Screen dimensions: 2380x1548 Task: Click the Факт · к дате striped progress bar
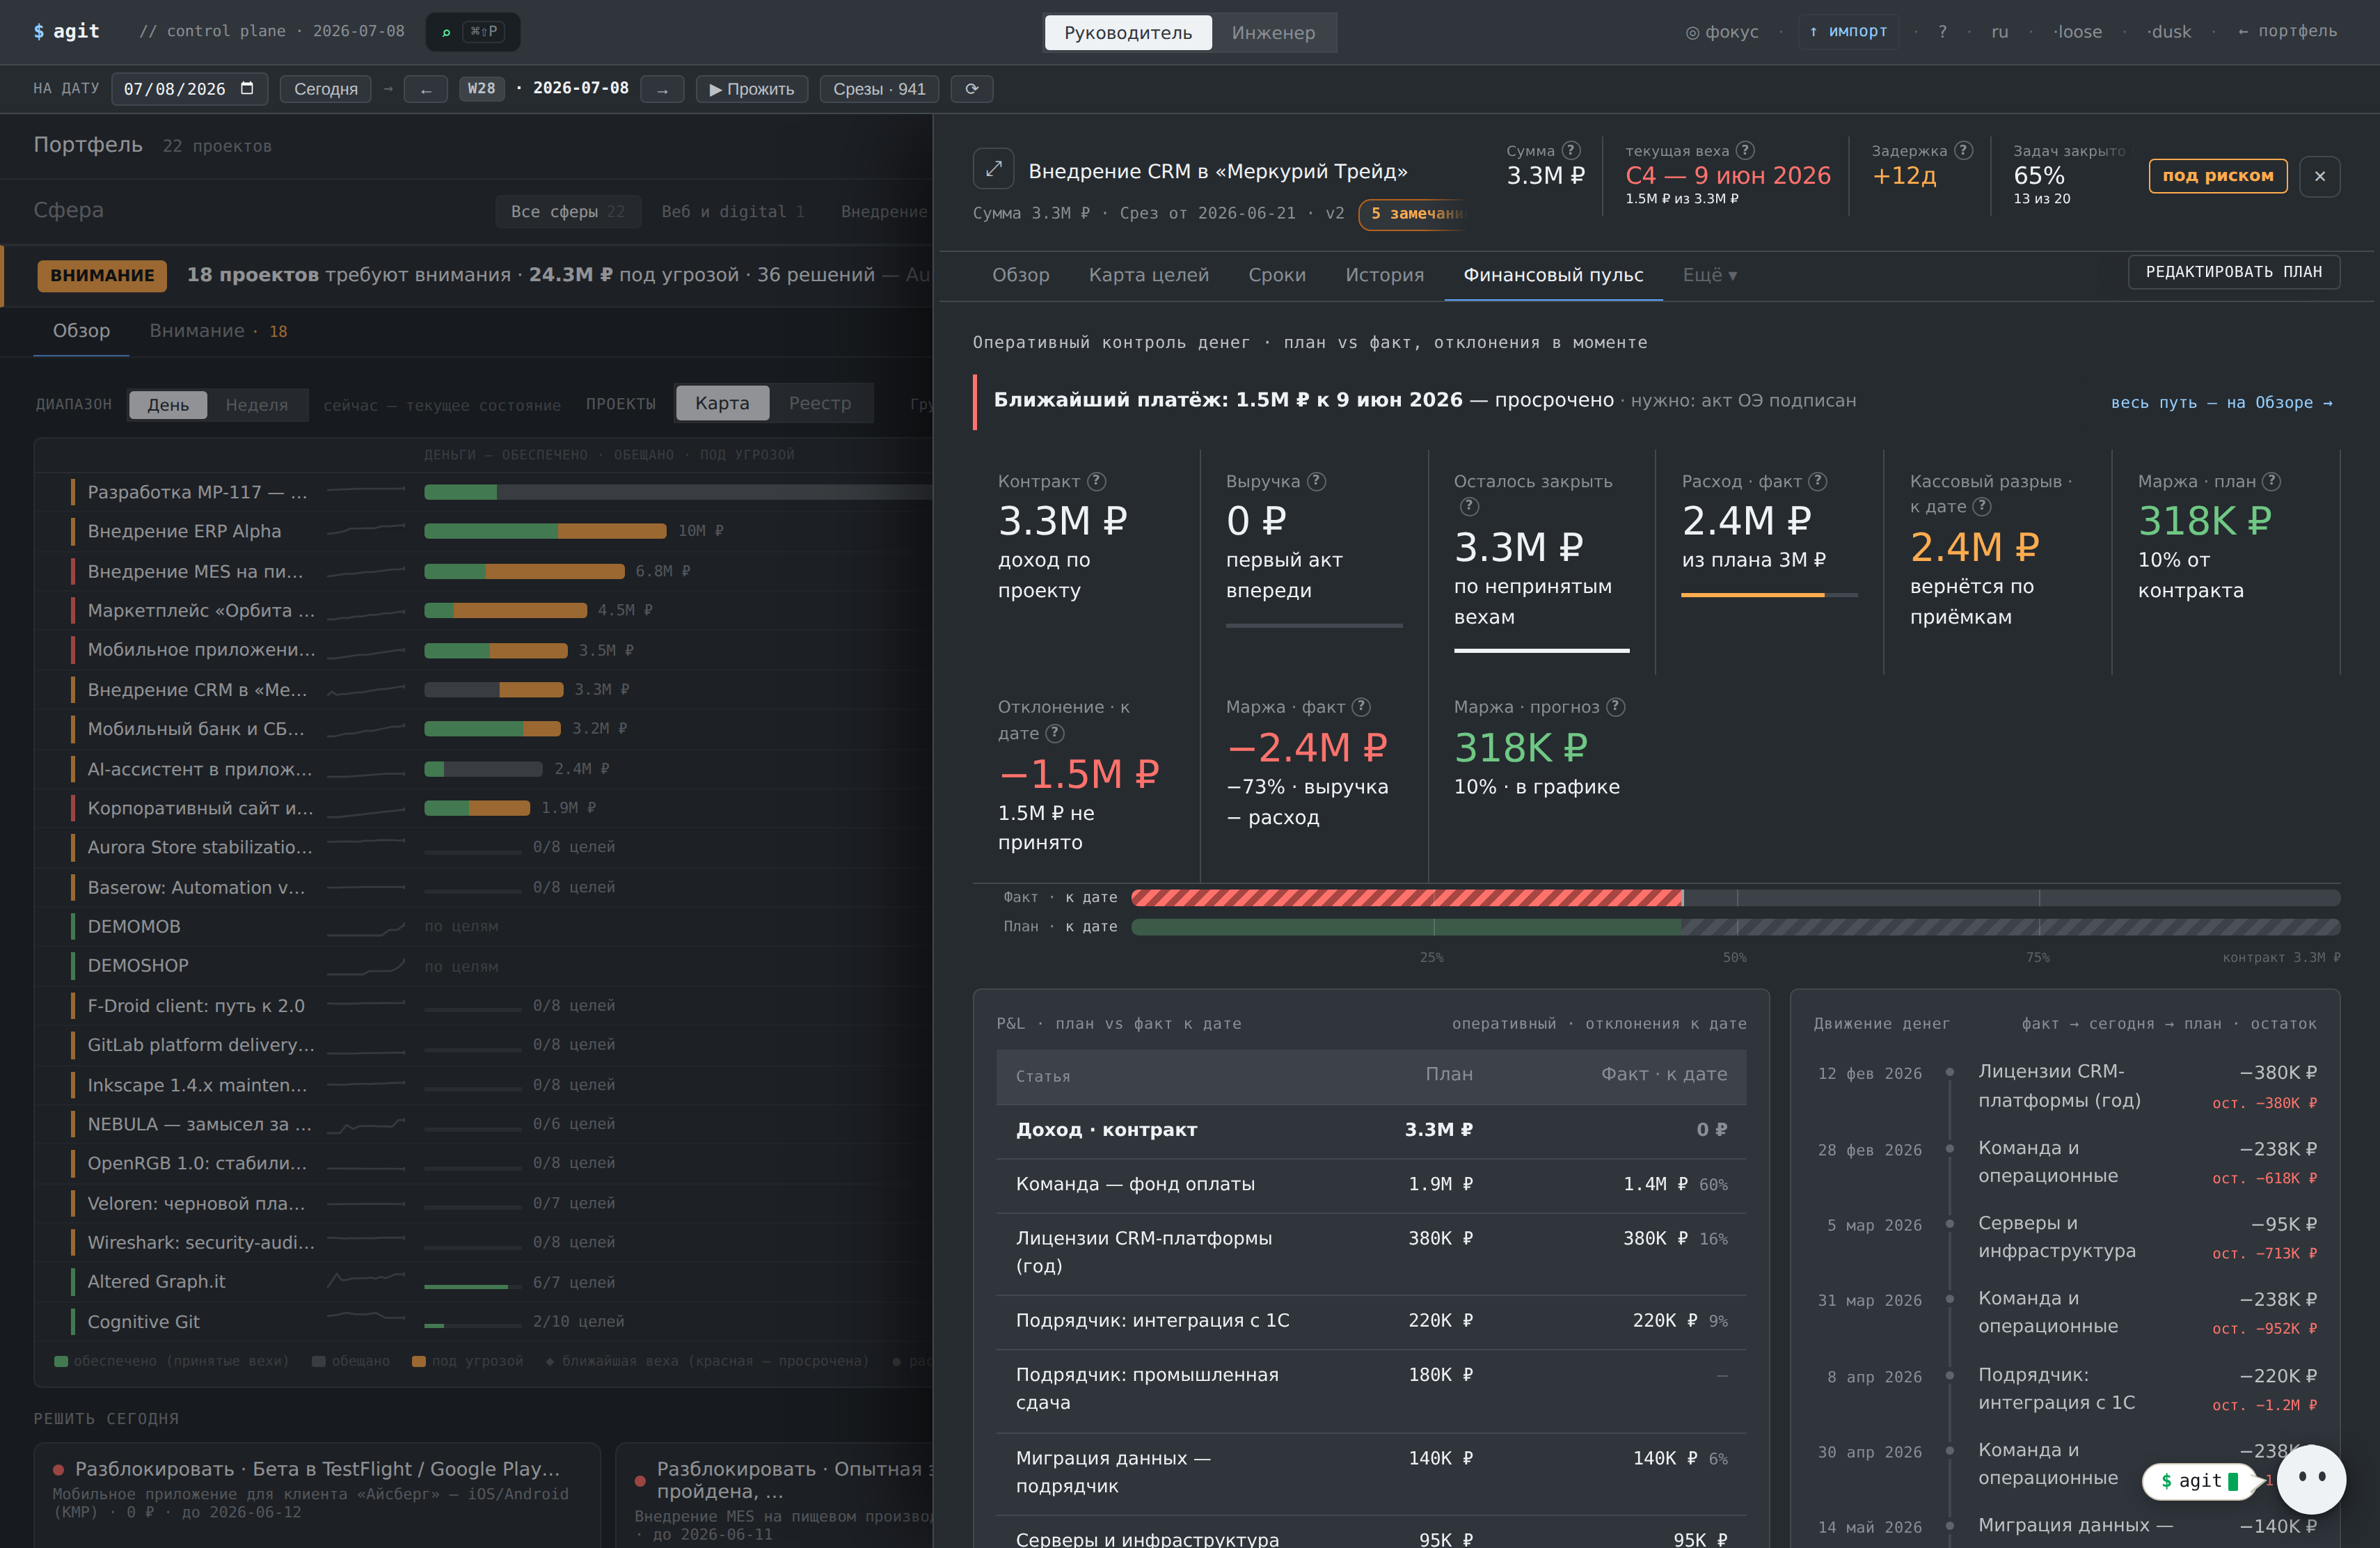pos(1735,897)
